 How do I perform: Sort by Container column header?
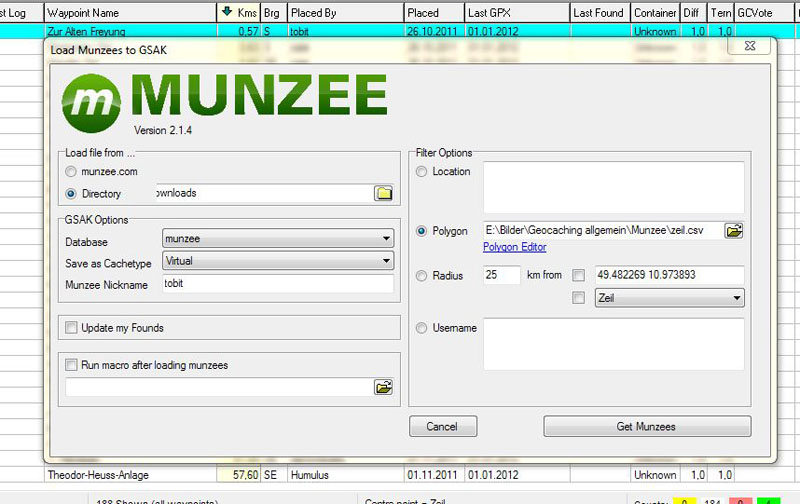pyautogui.click(x=656, y=13)
